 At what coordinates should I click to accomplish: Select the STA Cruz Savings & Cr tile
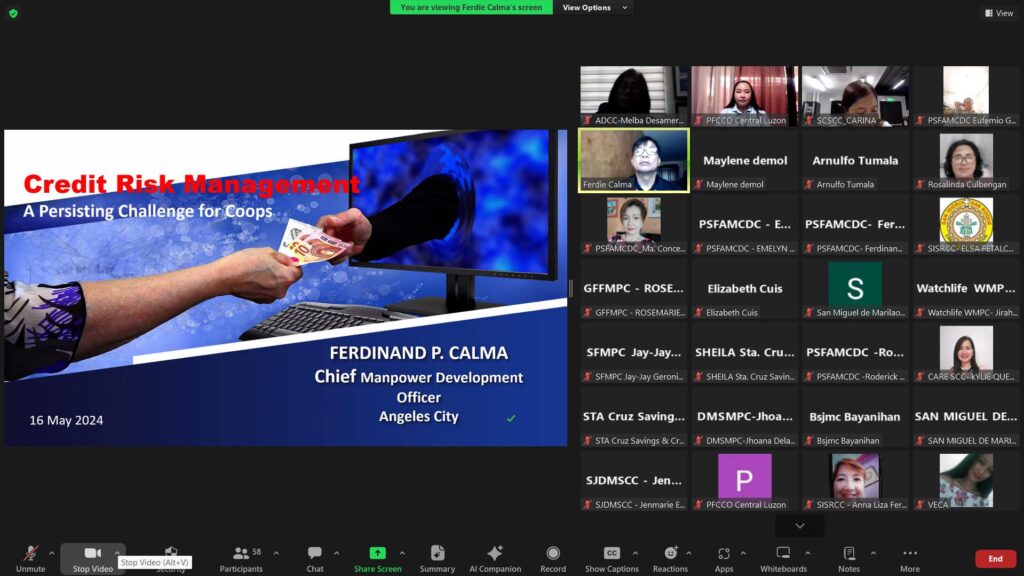(633, 417)
